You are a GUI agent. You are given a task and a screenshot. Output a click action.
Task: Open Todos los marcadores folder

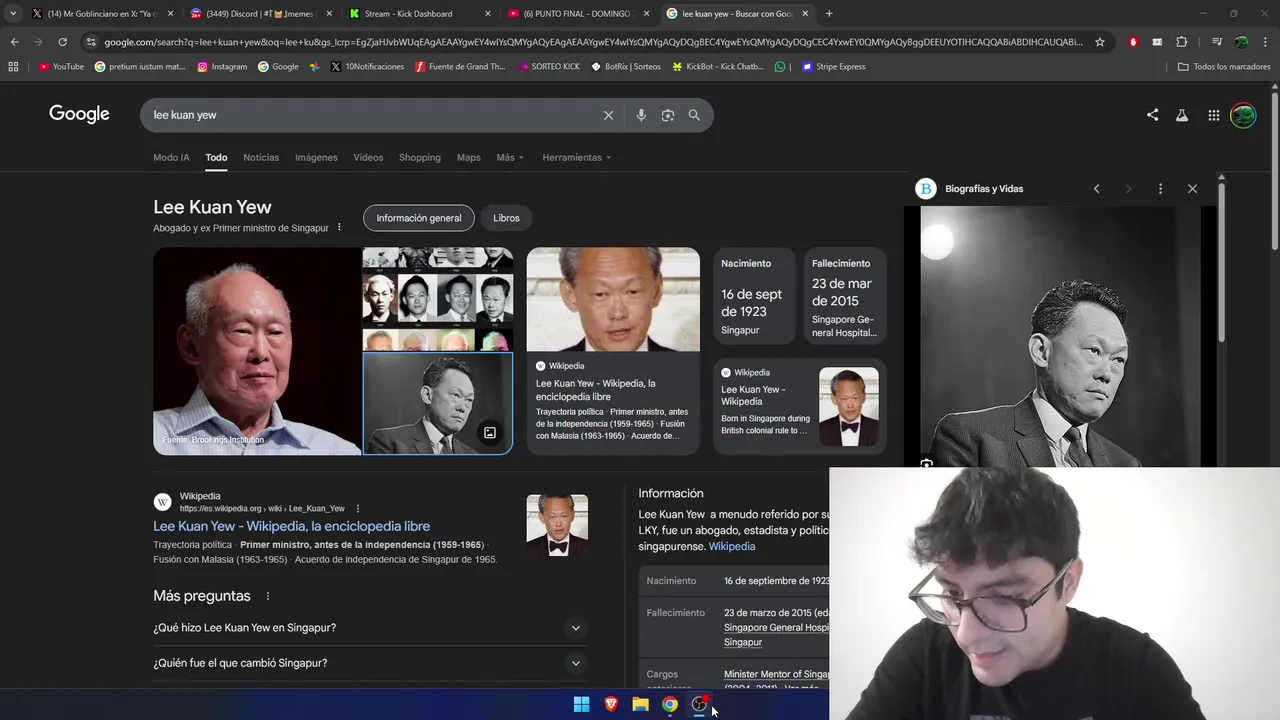pos(1223,67)
